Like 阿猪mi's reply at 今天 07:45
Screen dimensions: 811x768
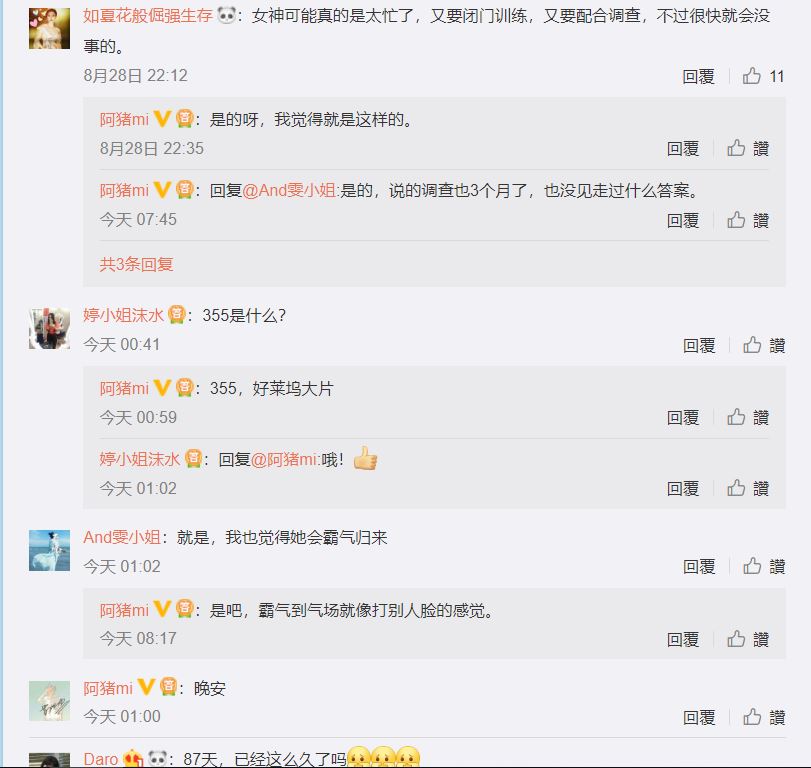(x=748, y=220)
